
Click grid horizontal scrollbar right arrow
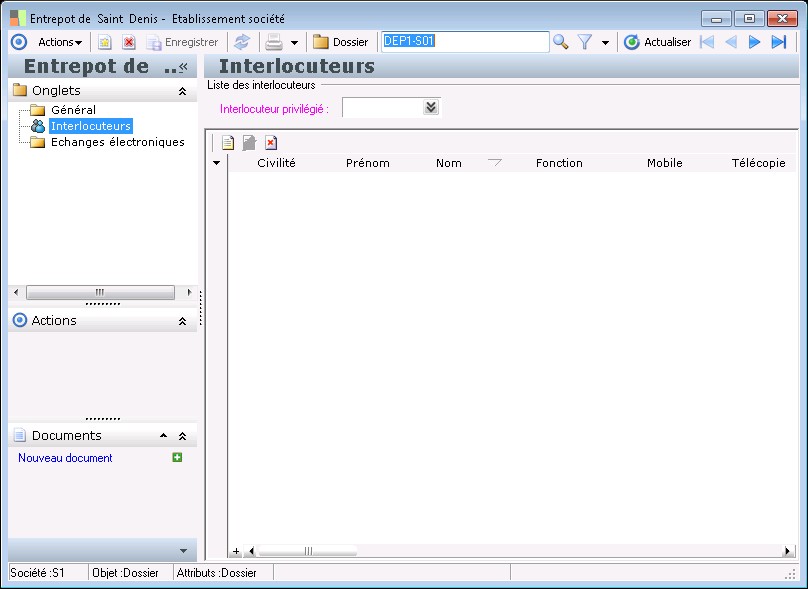click(787, 551)
